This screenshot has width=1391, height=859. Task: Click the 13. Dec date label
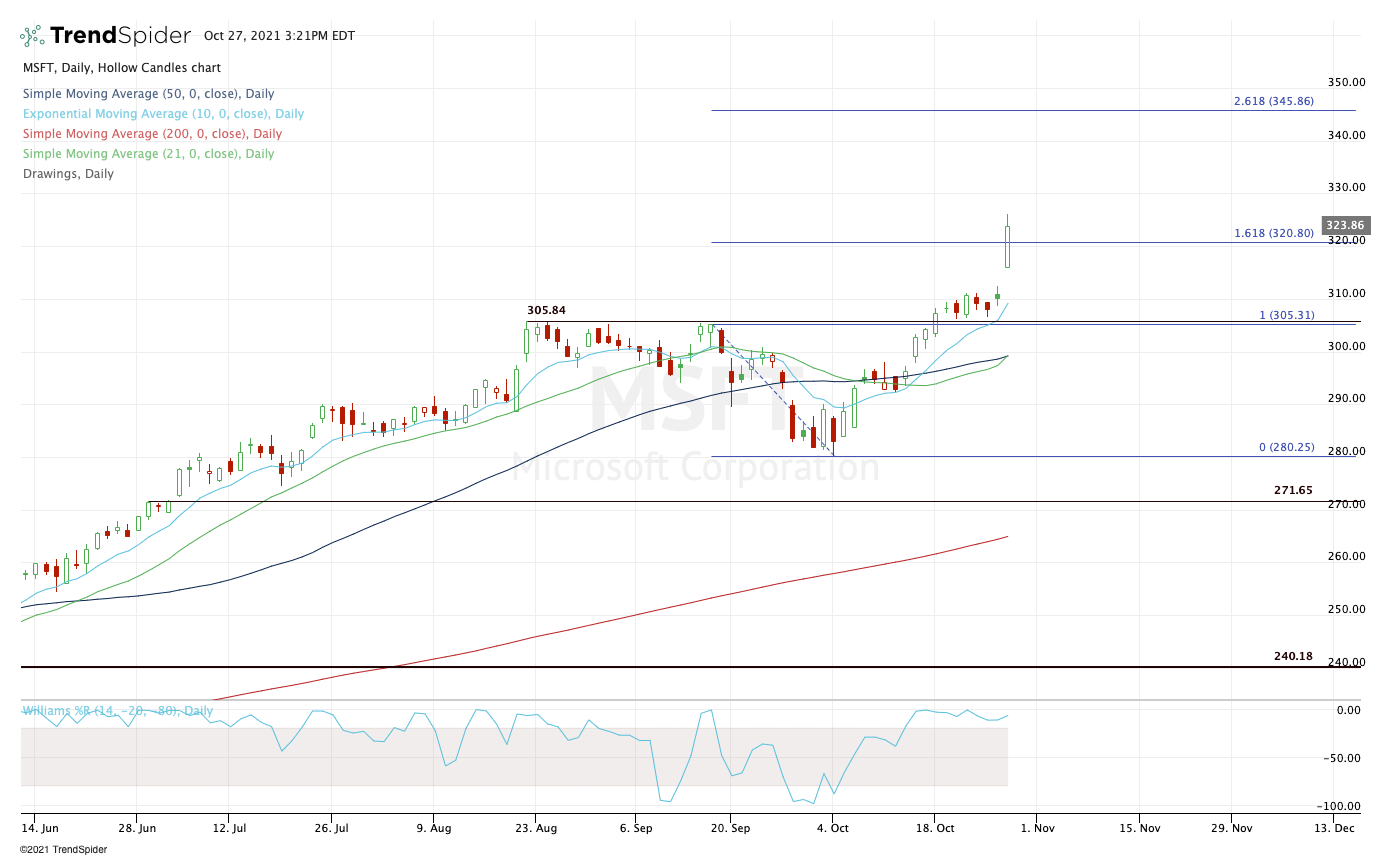pos(1334,828)
